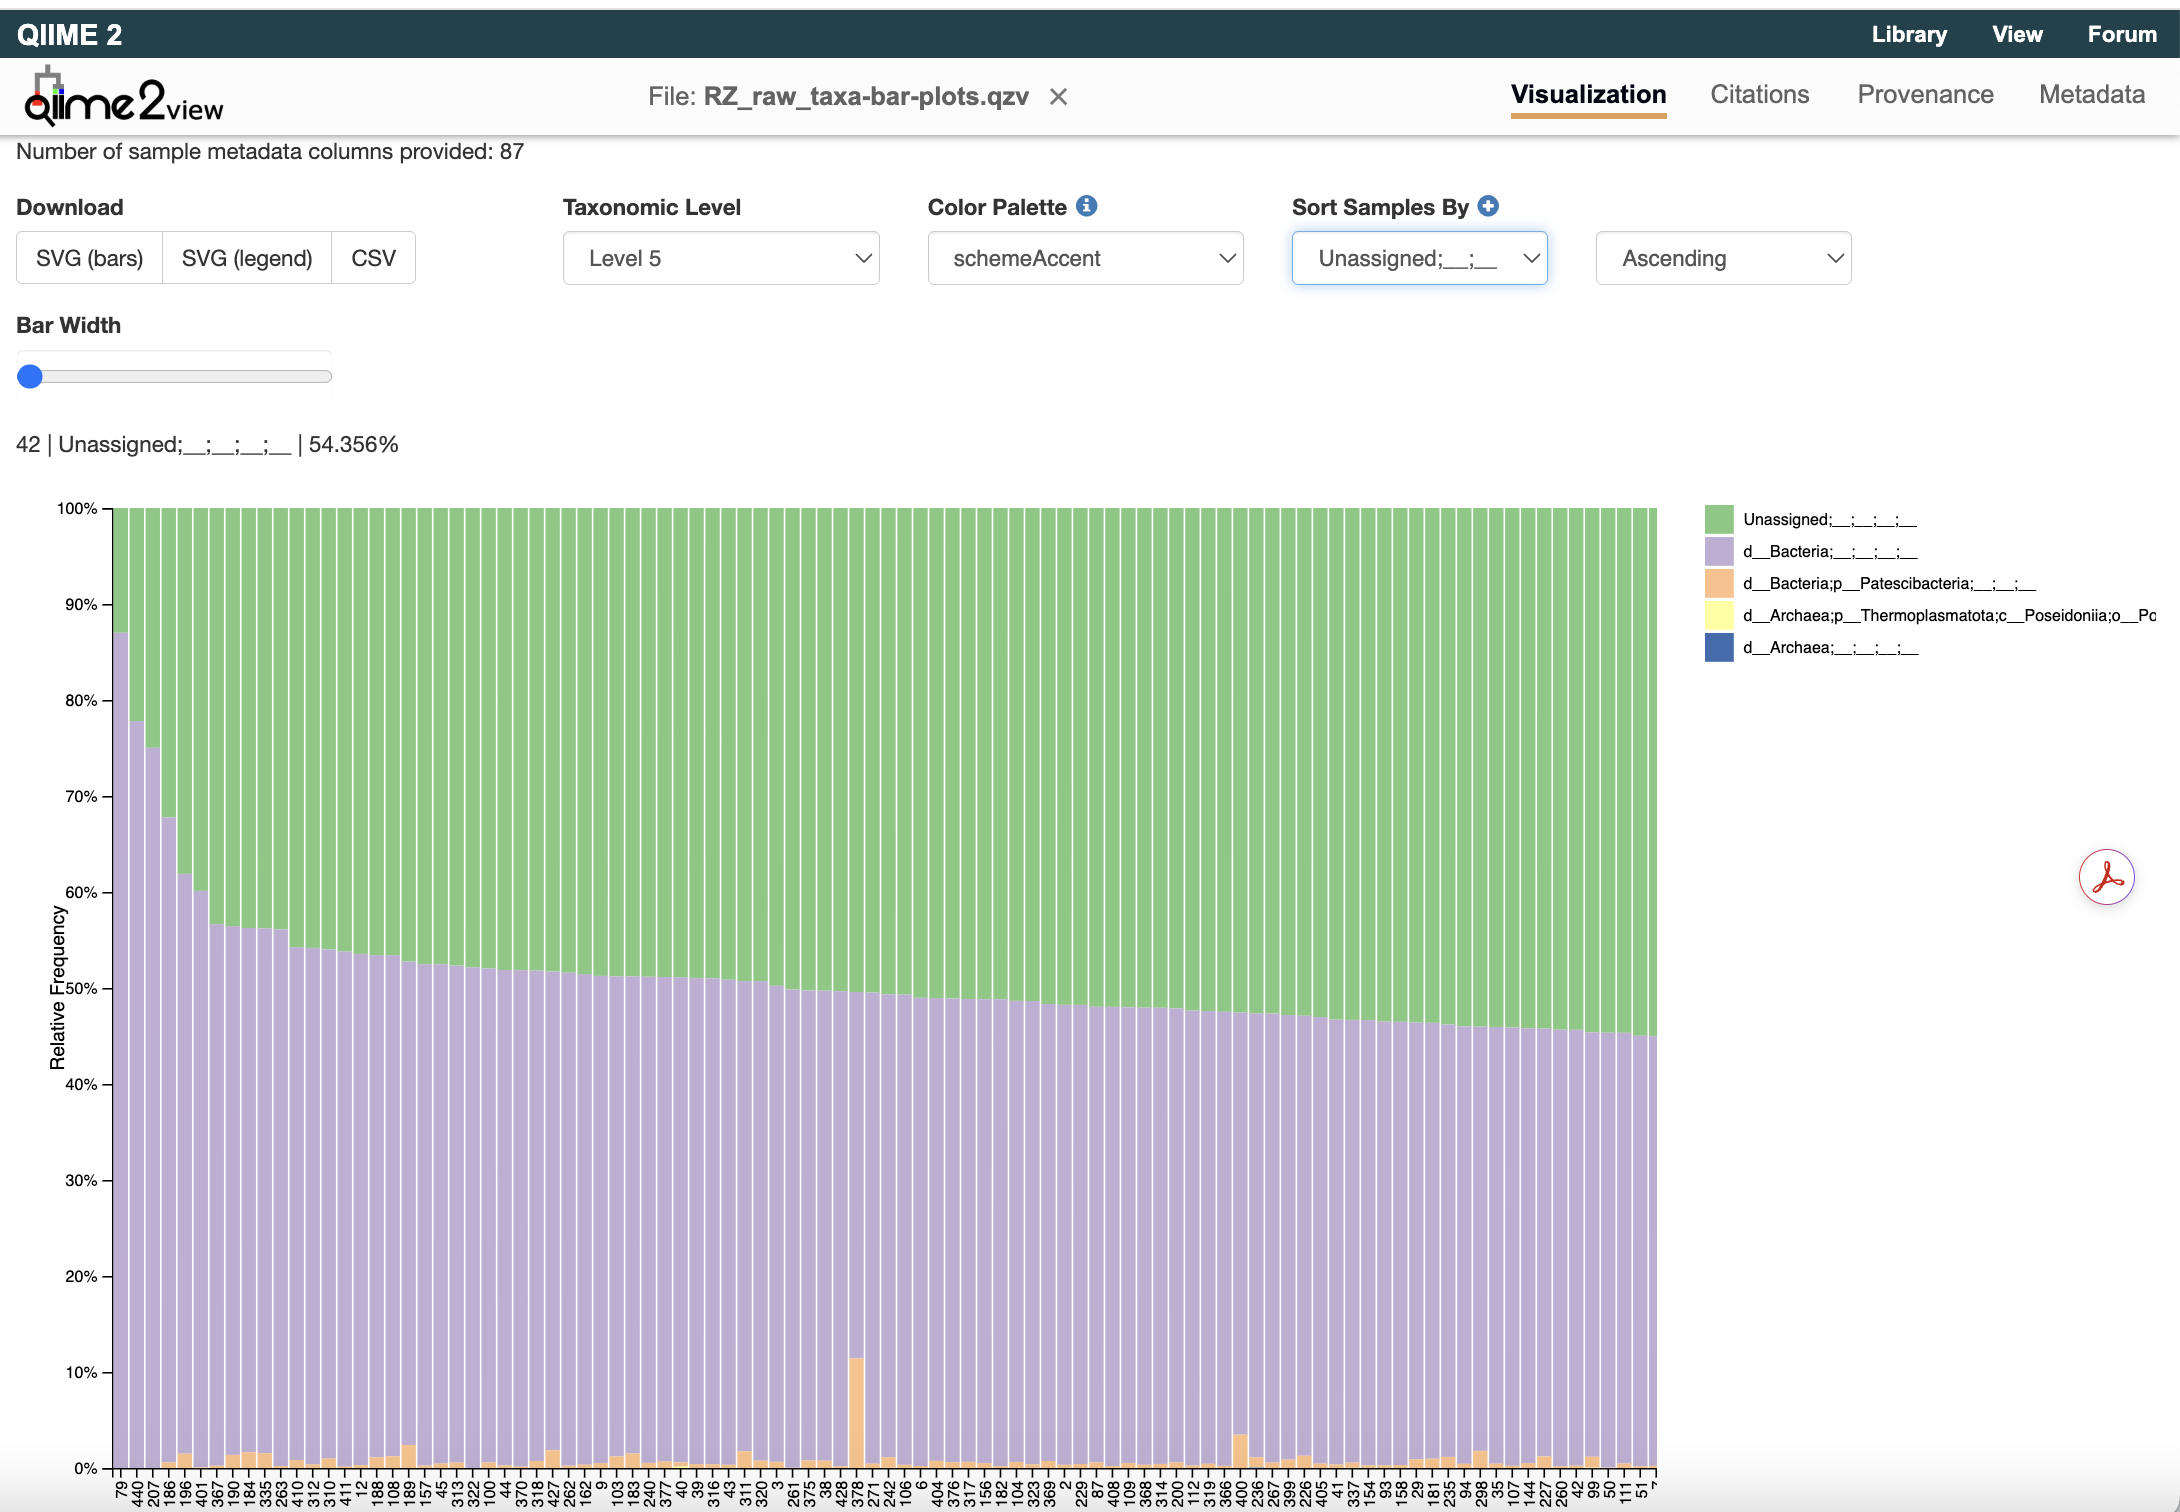Click the purple d__Bacteria legend swatch

pyautogui.click(x=1718, y=551)
